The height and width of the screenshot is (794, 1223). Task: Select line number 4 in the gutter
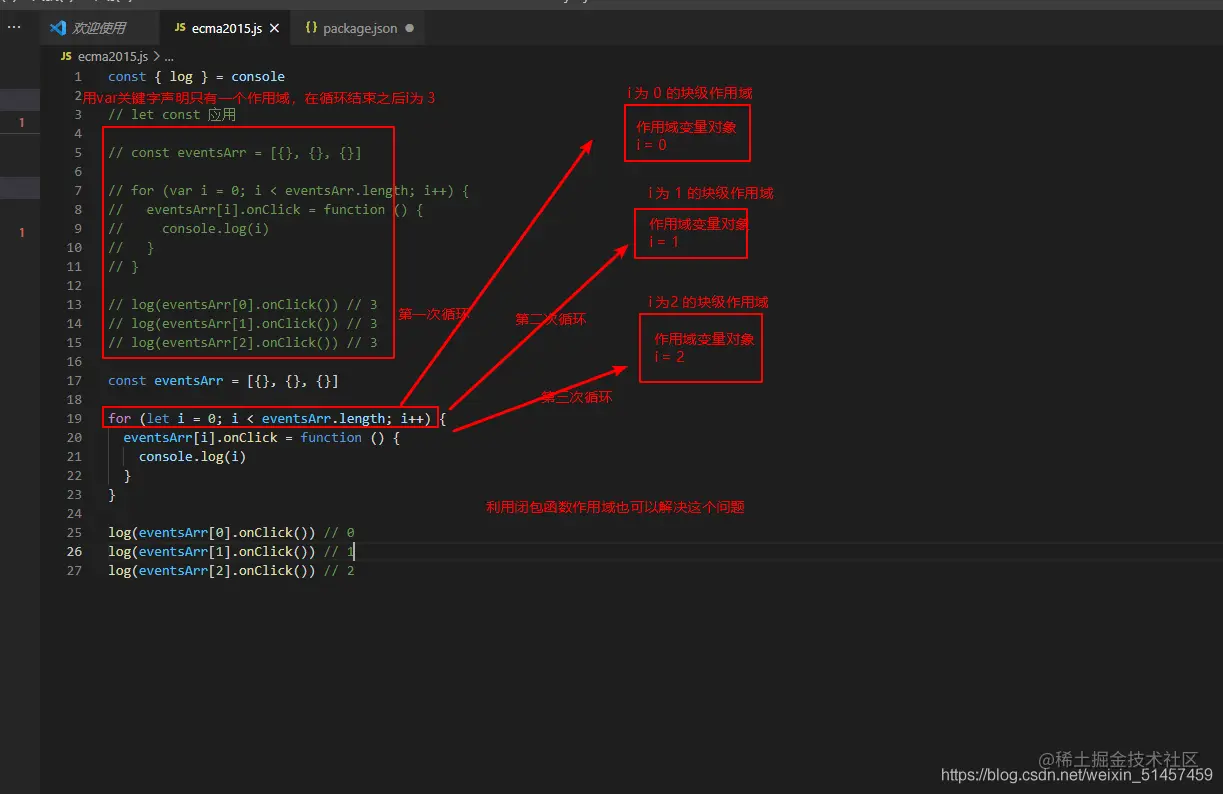pos(78,134)
